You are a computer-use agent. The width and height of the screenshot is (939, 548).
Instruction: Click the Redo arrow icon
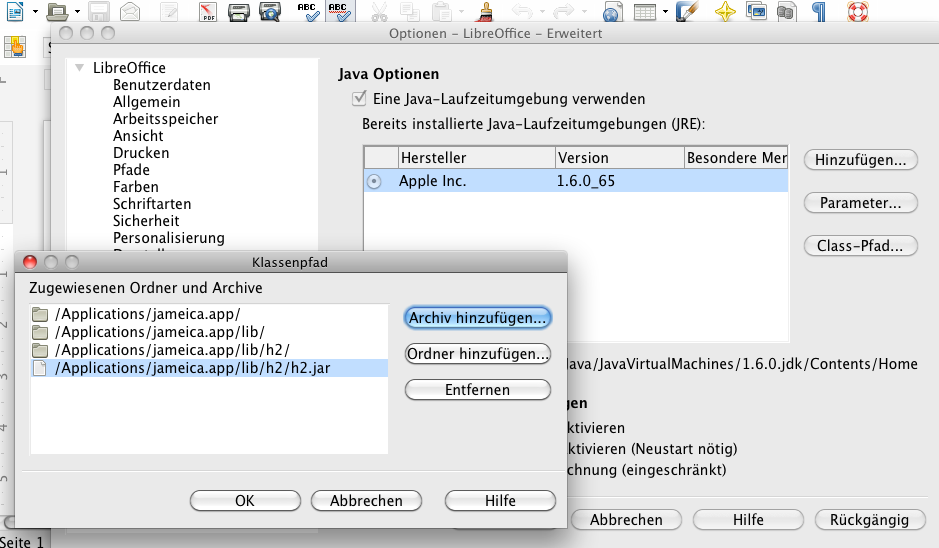point(564,11)
